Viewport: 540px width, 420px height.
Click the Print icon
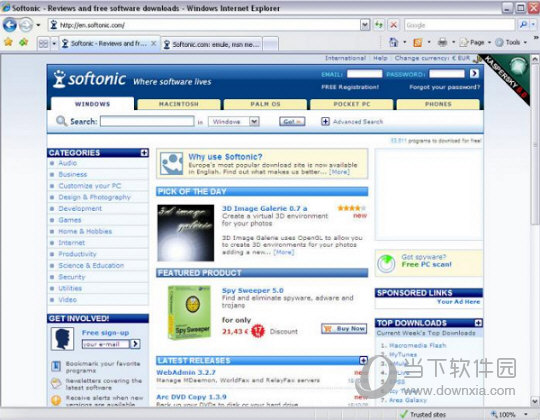pyautogui.click(x=443, y=42)
